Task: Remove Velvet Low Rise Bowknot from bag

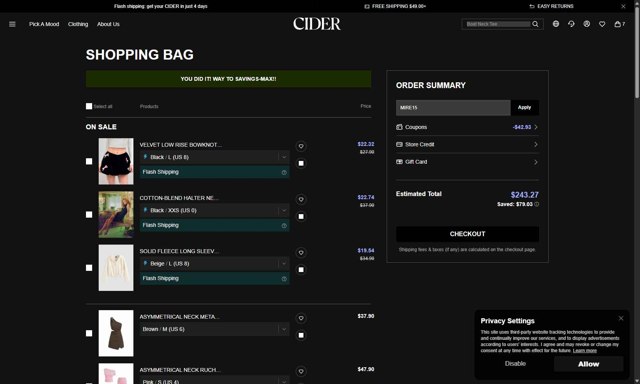Action: (301, 163)
